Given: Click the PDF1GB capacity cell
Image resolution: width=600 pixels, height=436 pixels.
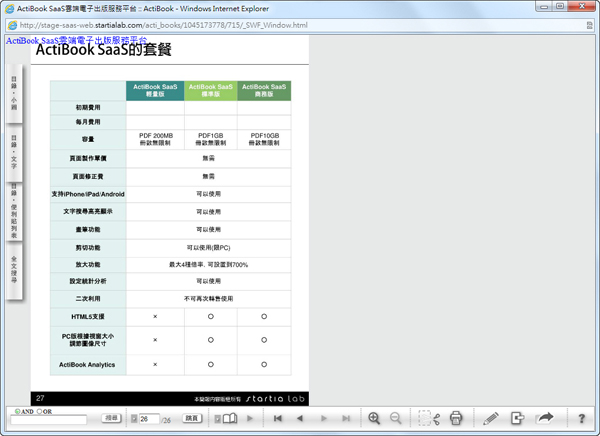Looking at the screenshot, I should pyautogui.click(x=210, y=139).
